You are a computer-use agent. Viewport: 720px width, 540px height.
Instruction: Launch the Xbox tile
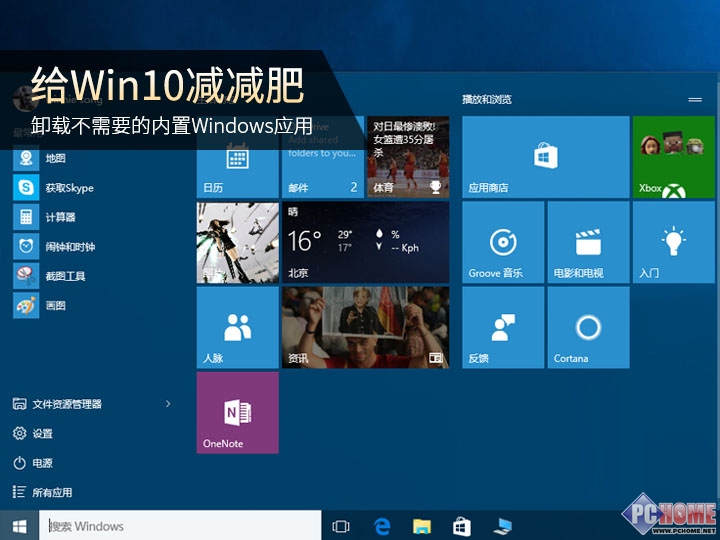click(x=674, y=157)
